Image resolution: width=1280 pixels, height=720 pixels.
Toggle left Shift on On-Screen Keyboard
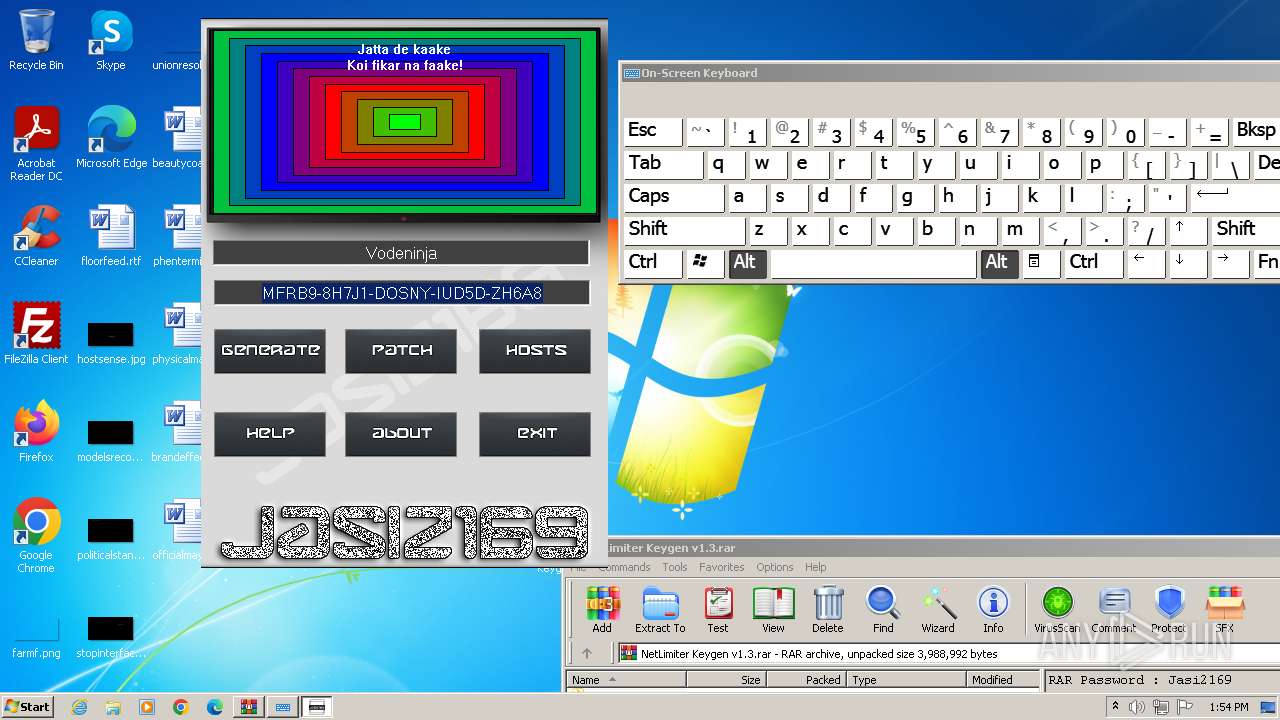(685, 230)
